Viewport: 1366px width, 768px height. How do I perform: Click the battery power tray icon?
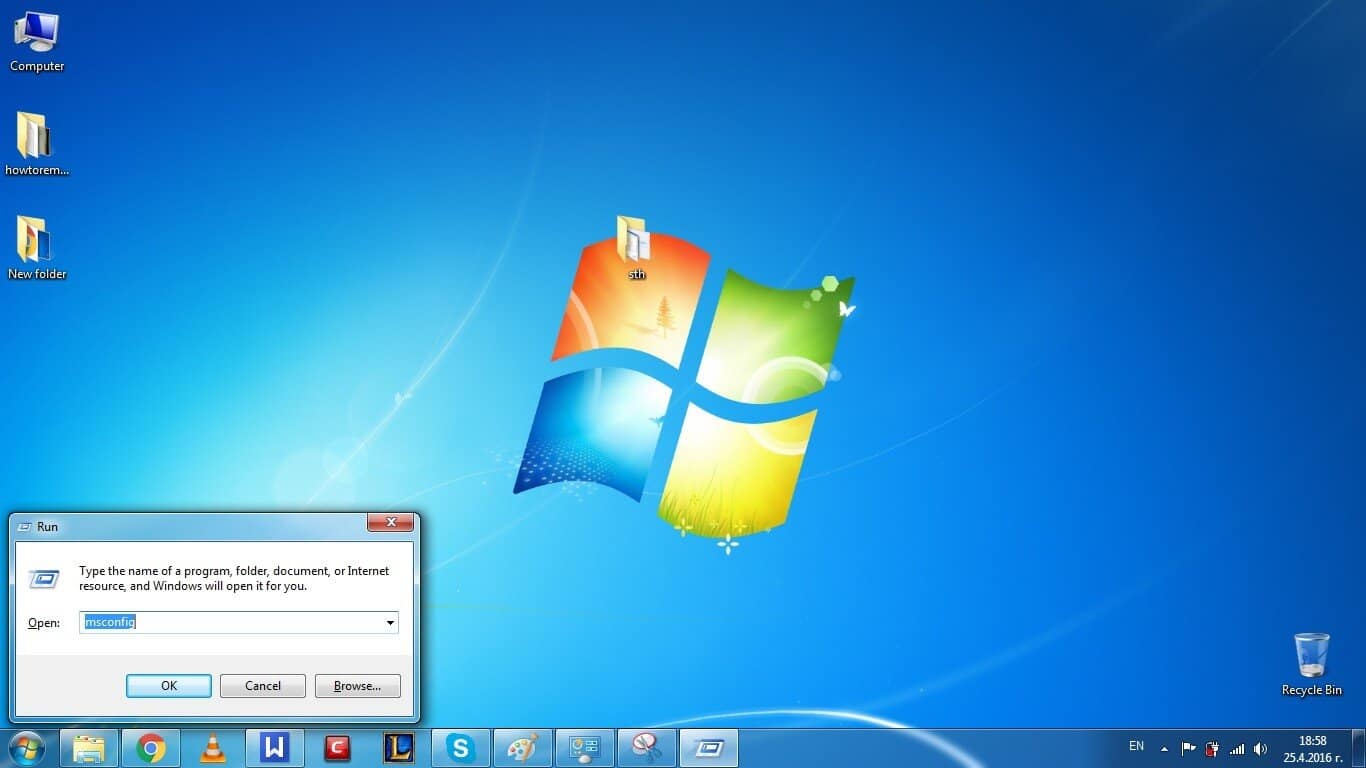[x=1212, y=748]
